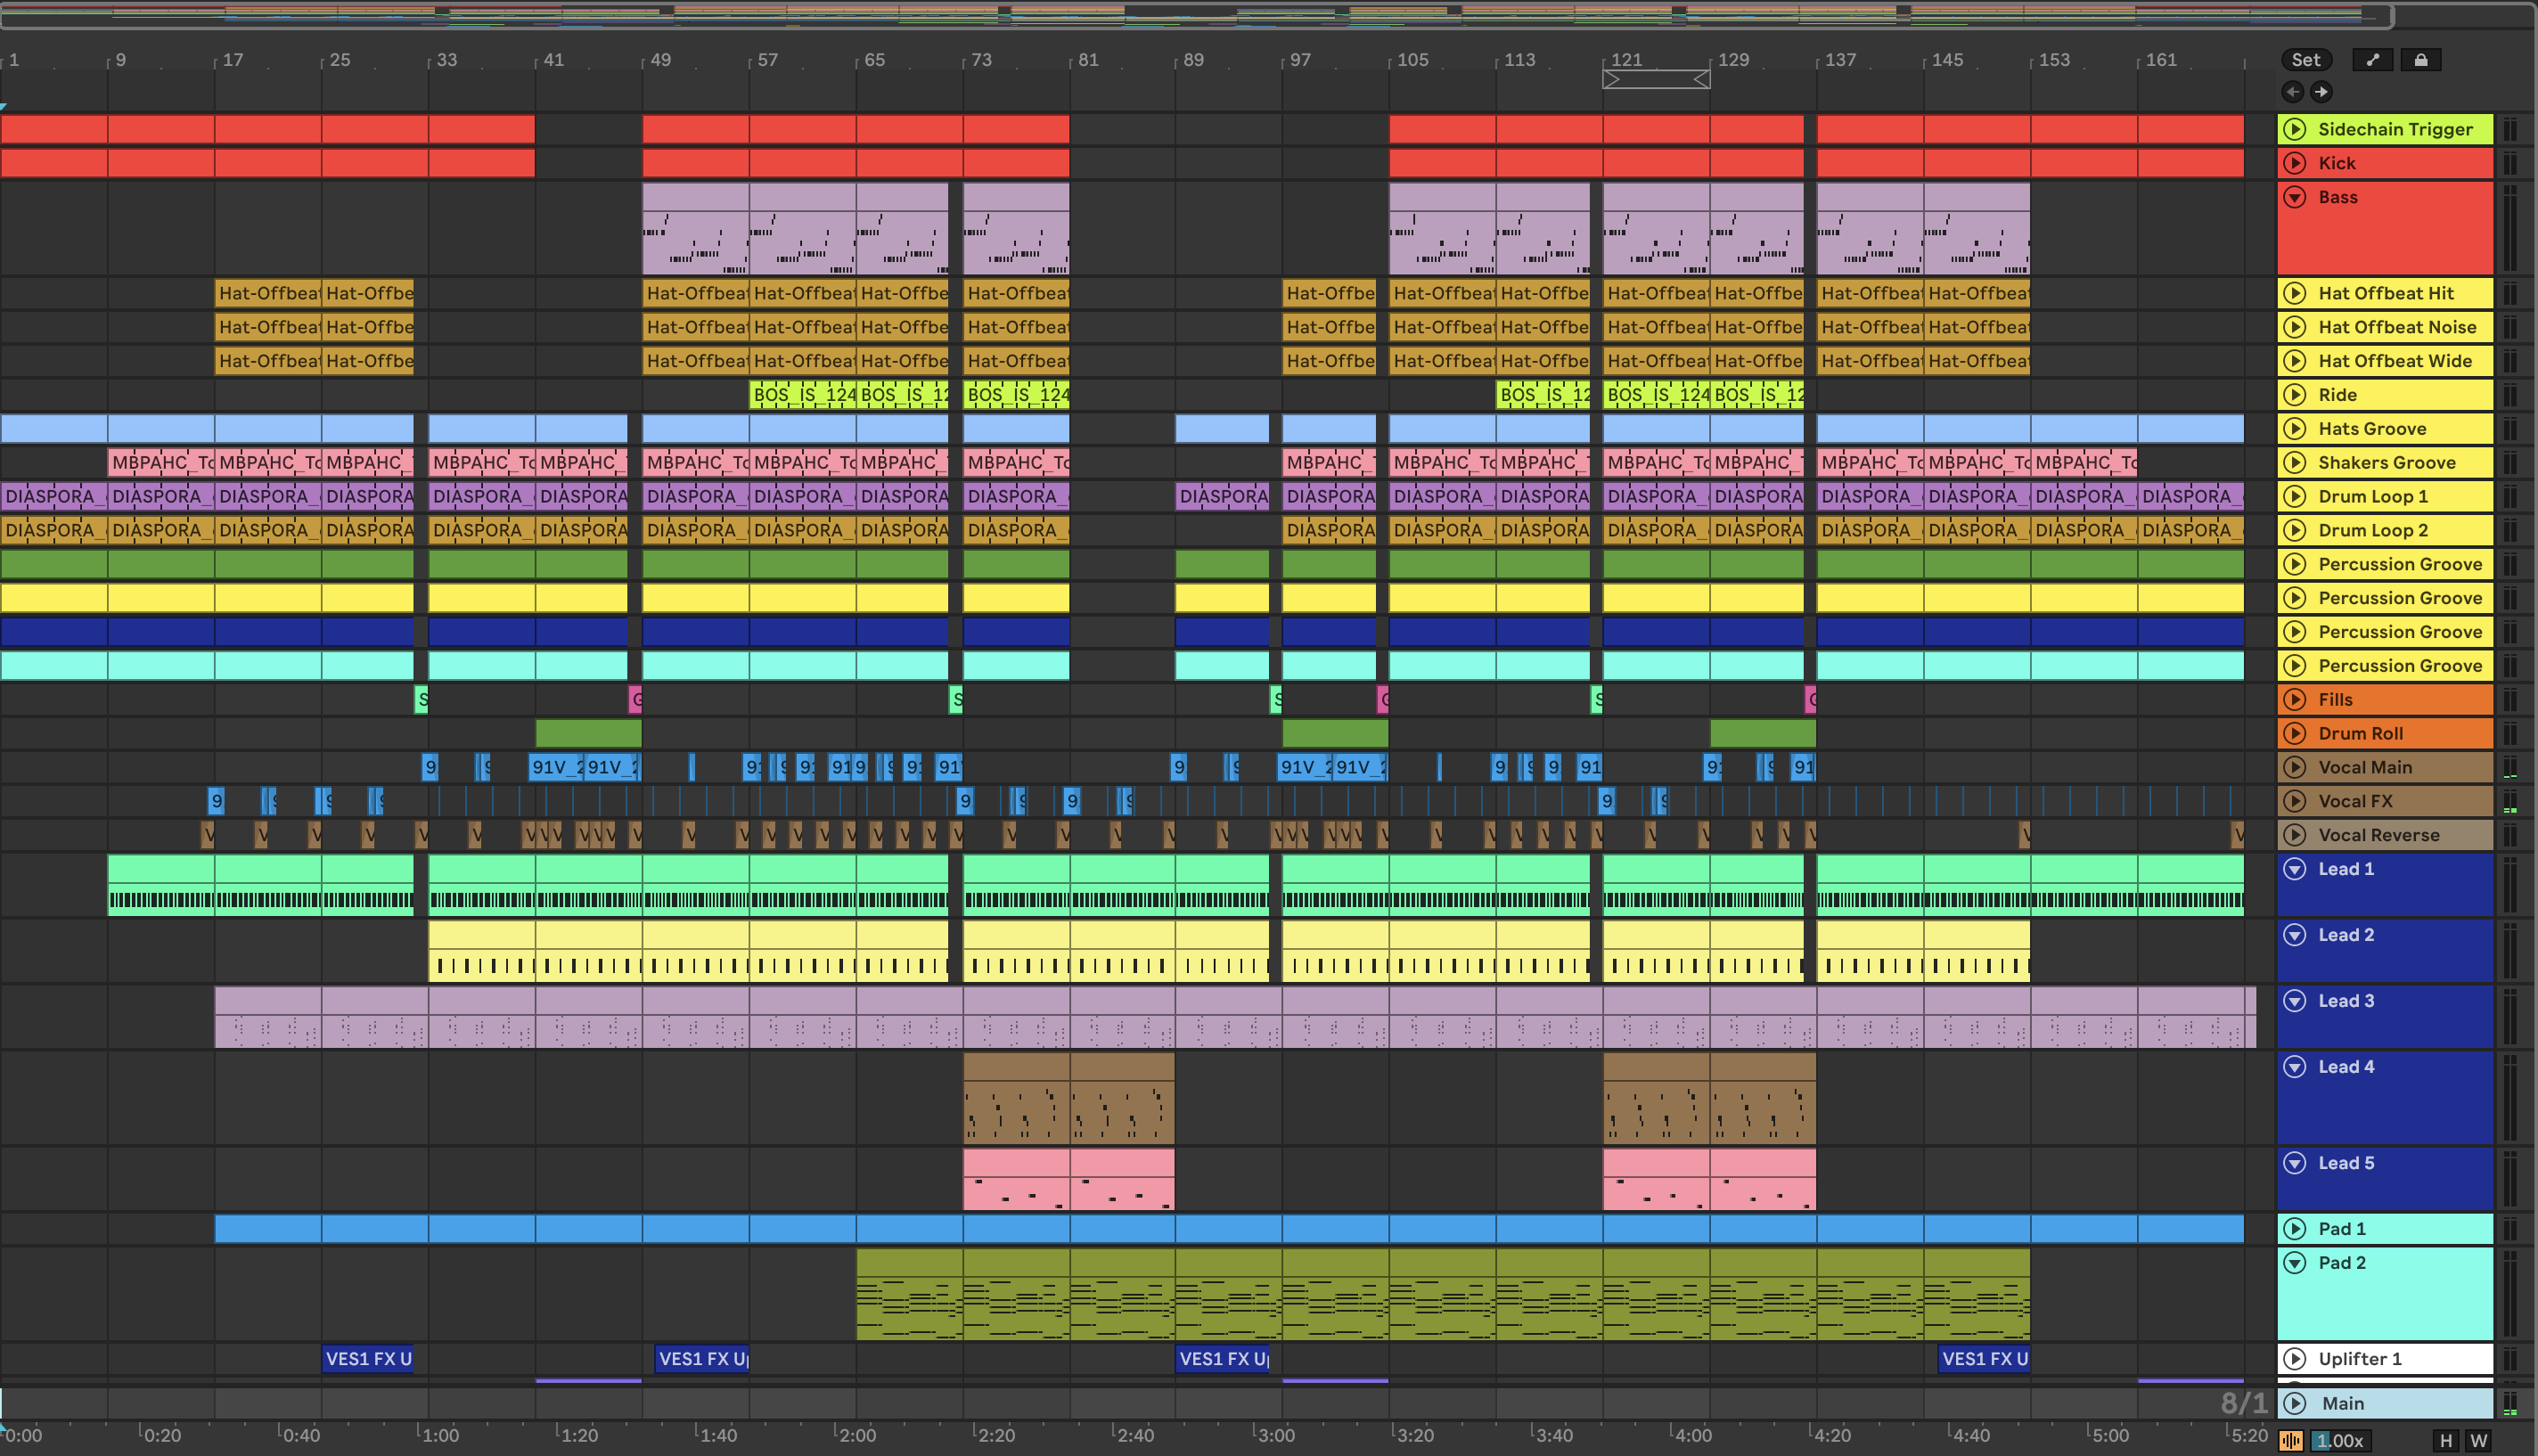Select the first VES1 FX clip

click(367, 1359)
